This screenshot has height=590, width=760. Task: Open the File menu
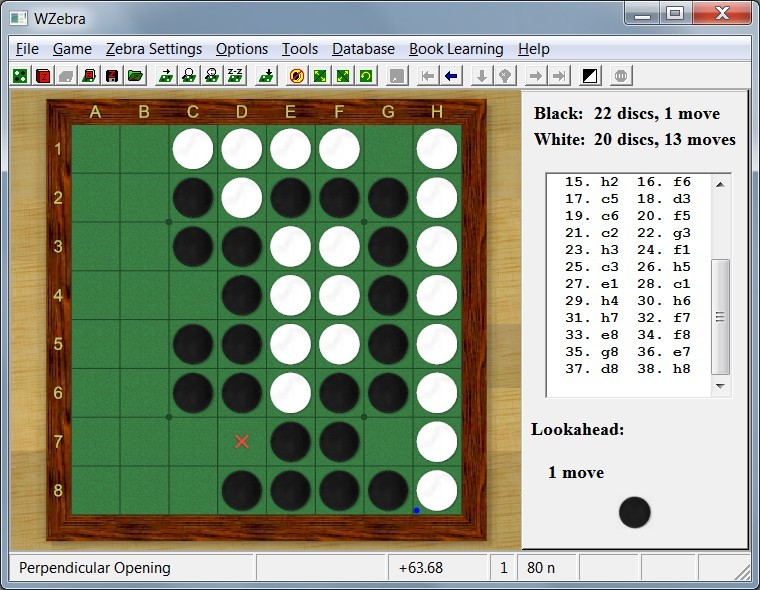27,49
